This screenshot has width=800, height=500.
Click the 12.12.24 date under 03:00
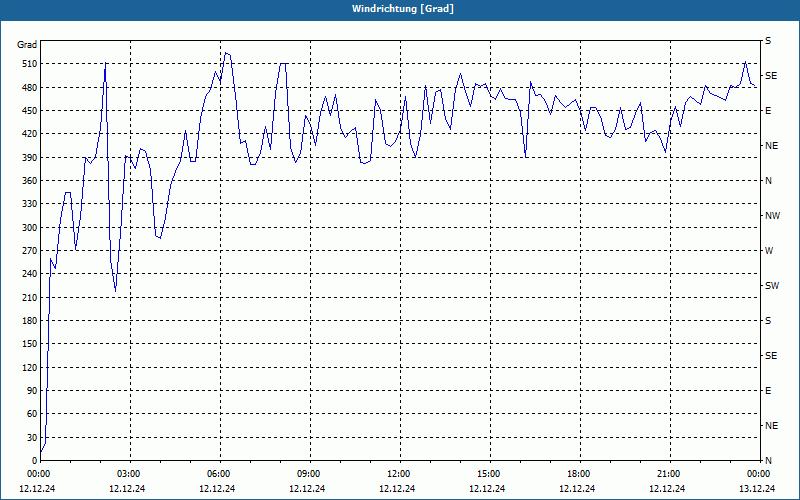[x=128, y=488]
